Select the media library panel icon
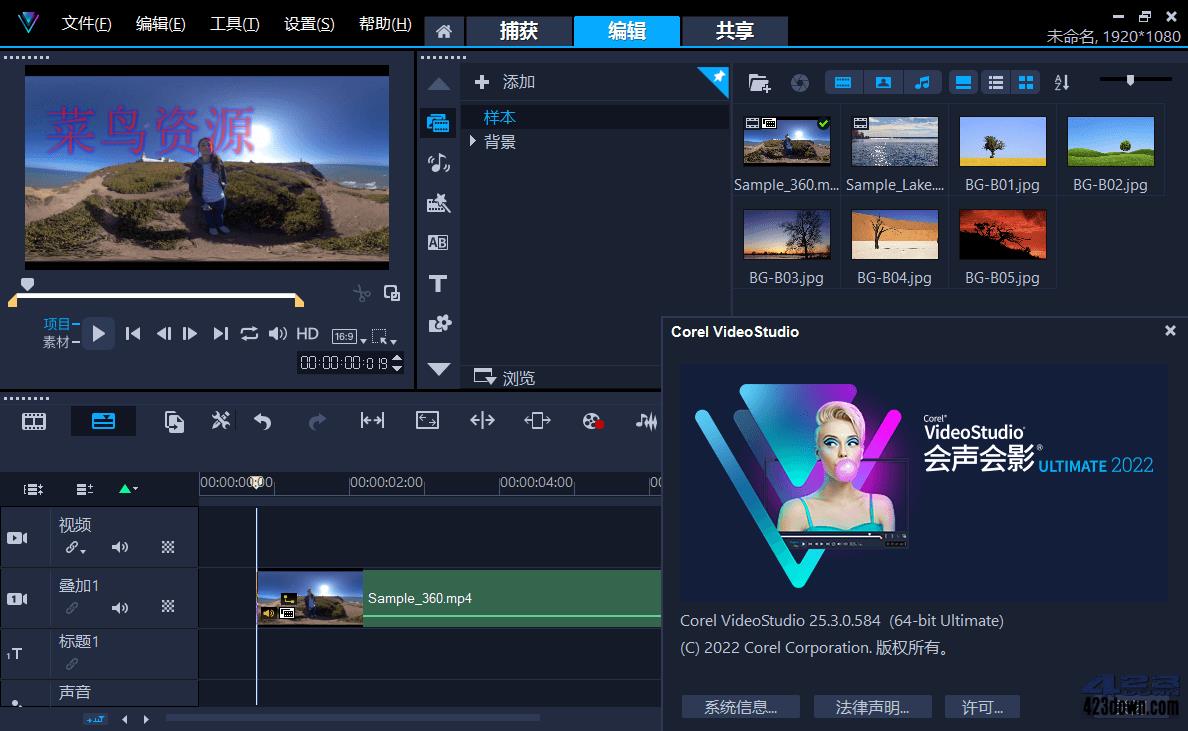Screen dimensions: 1188x731 coord(438,122)
